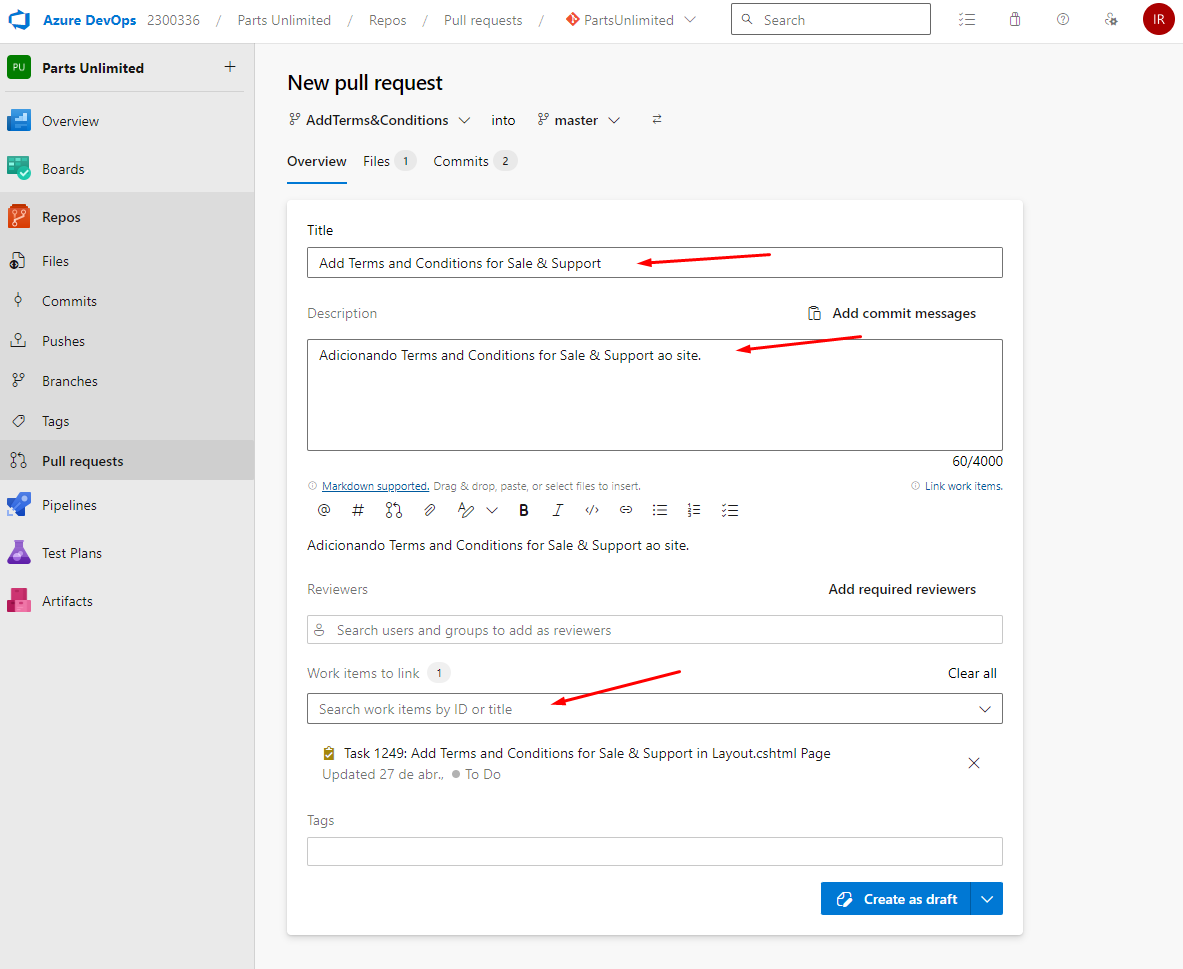
Task: Insert a task list
Action: (730, 510)
